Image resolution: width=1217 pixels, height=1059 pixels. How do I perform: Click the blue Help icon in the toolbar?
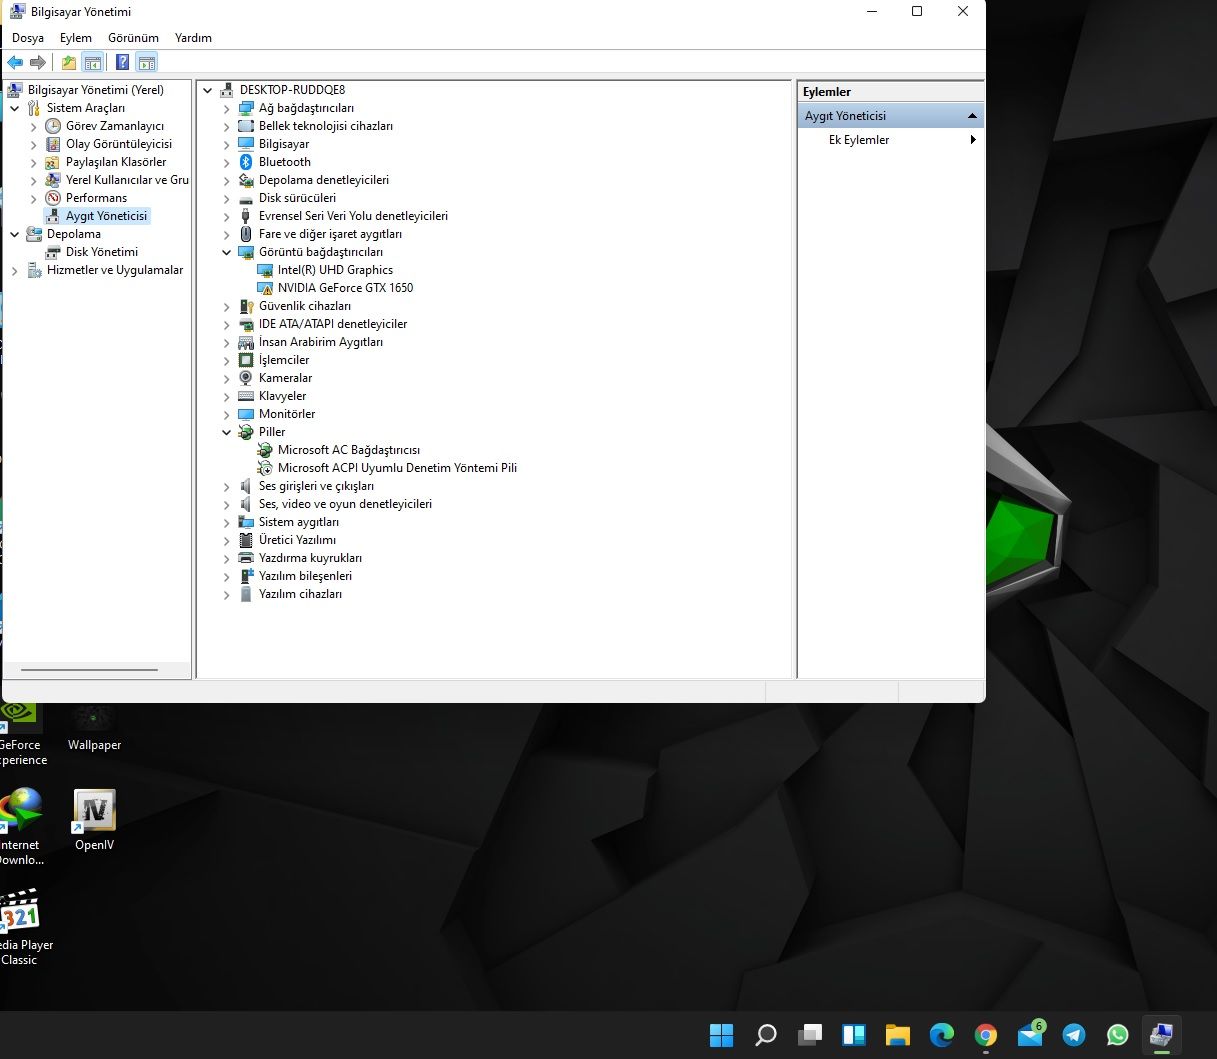(122, 63)
